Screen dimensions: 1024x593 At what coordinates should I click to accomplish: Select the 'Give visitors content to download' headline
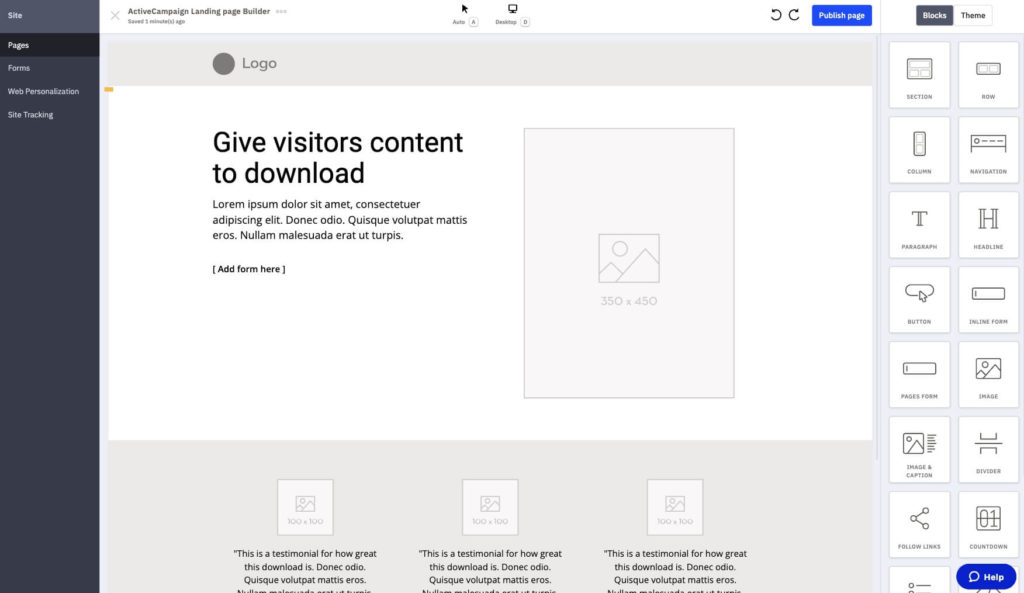coord(338,157)
